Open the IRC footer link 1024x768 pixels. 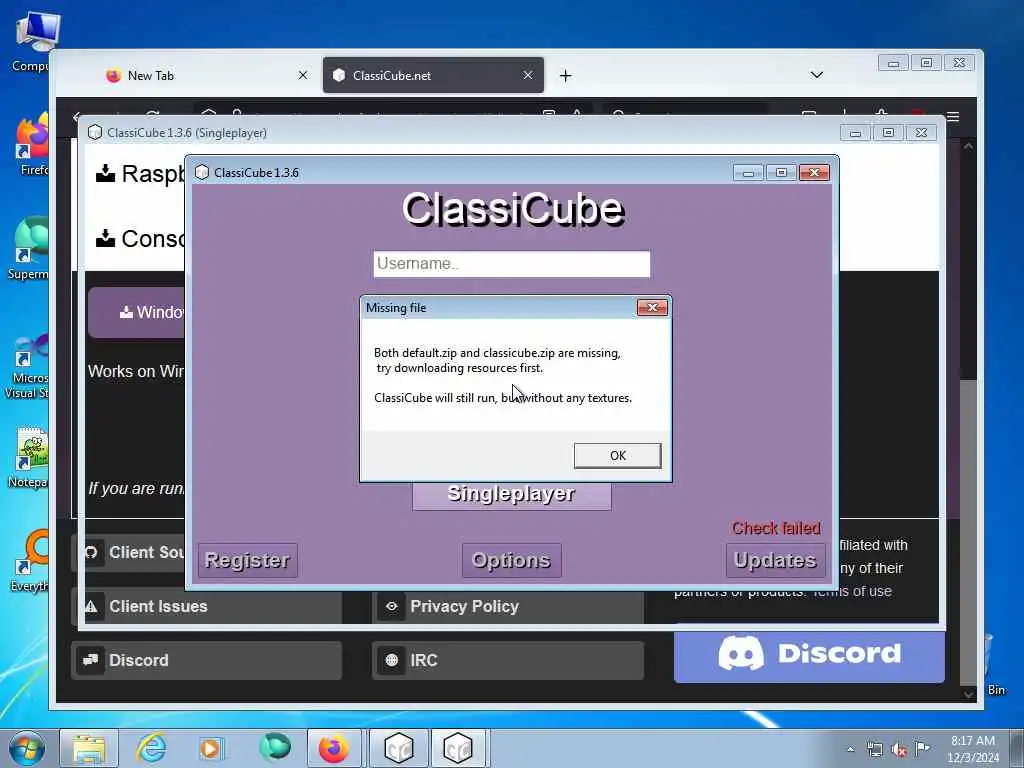tap(507, 660)
